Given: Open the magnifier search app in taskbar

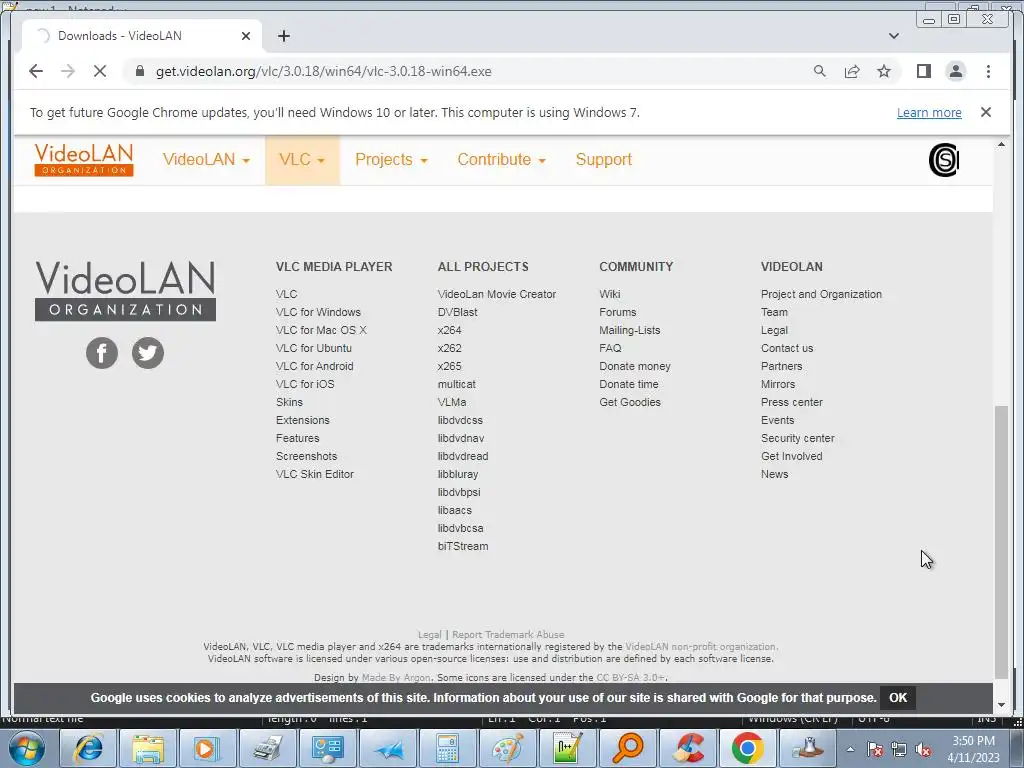Looking at the screenshot, I should click(x=628, y=748).
